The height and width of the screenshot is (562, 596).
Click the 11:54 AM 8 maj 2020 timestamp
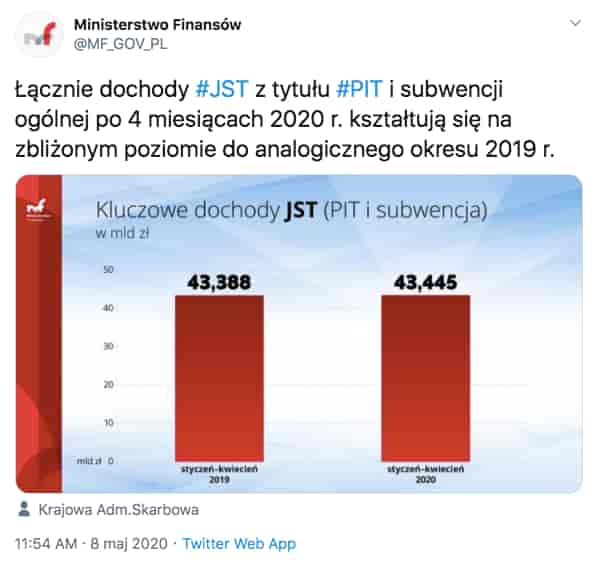tap(91, 544)
